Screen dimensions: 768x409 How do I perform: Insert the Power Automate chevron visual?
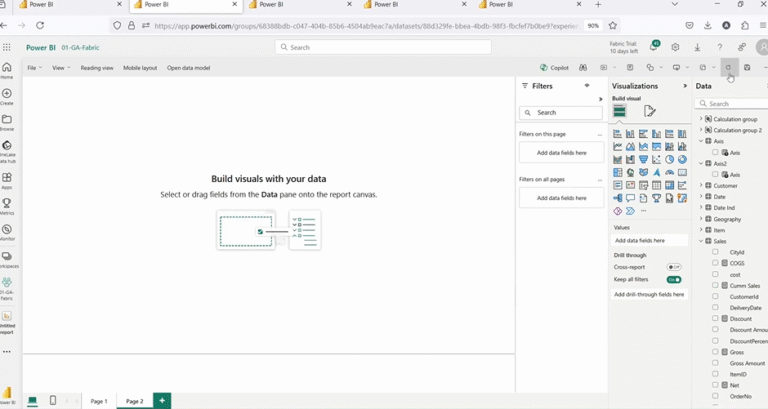pos(630,211)
